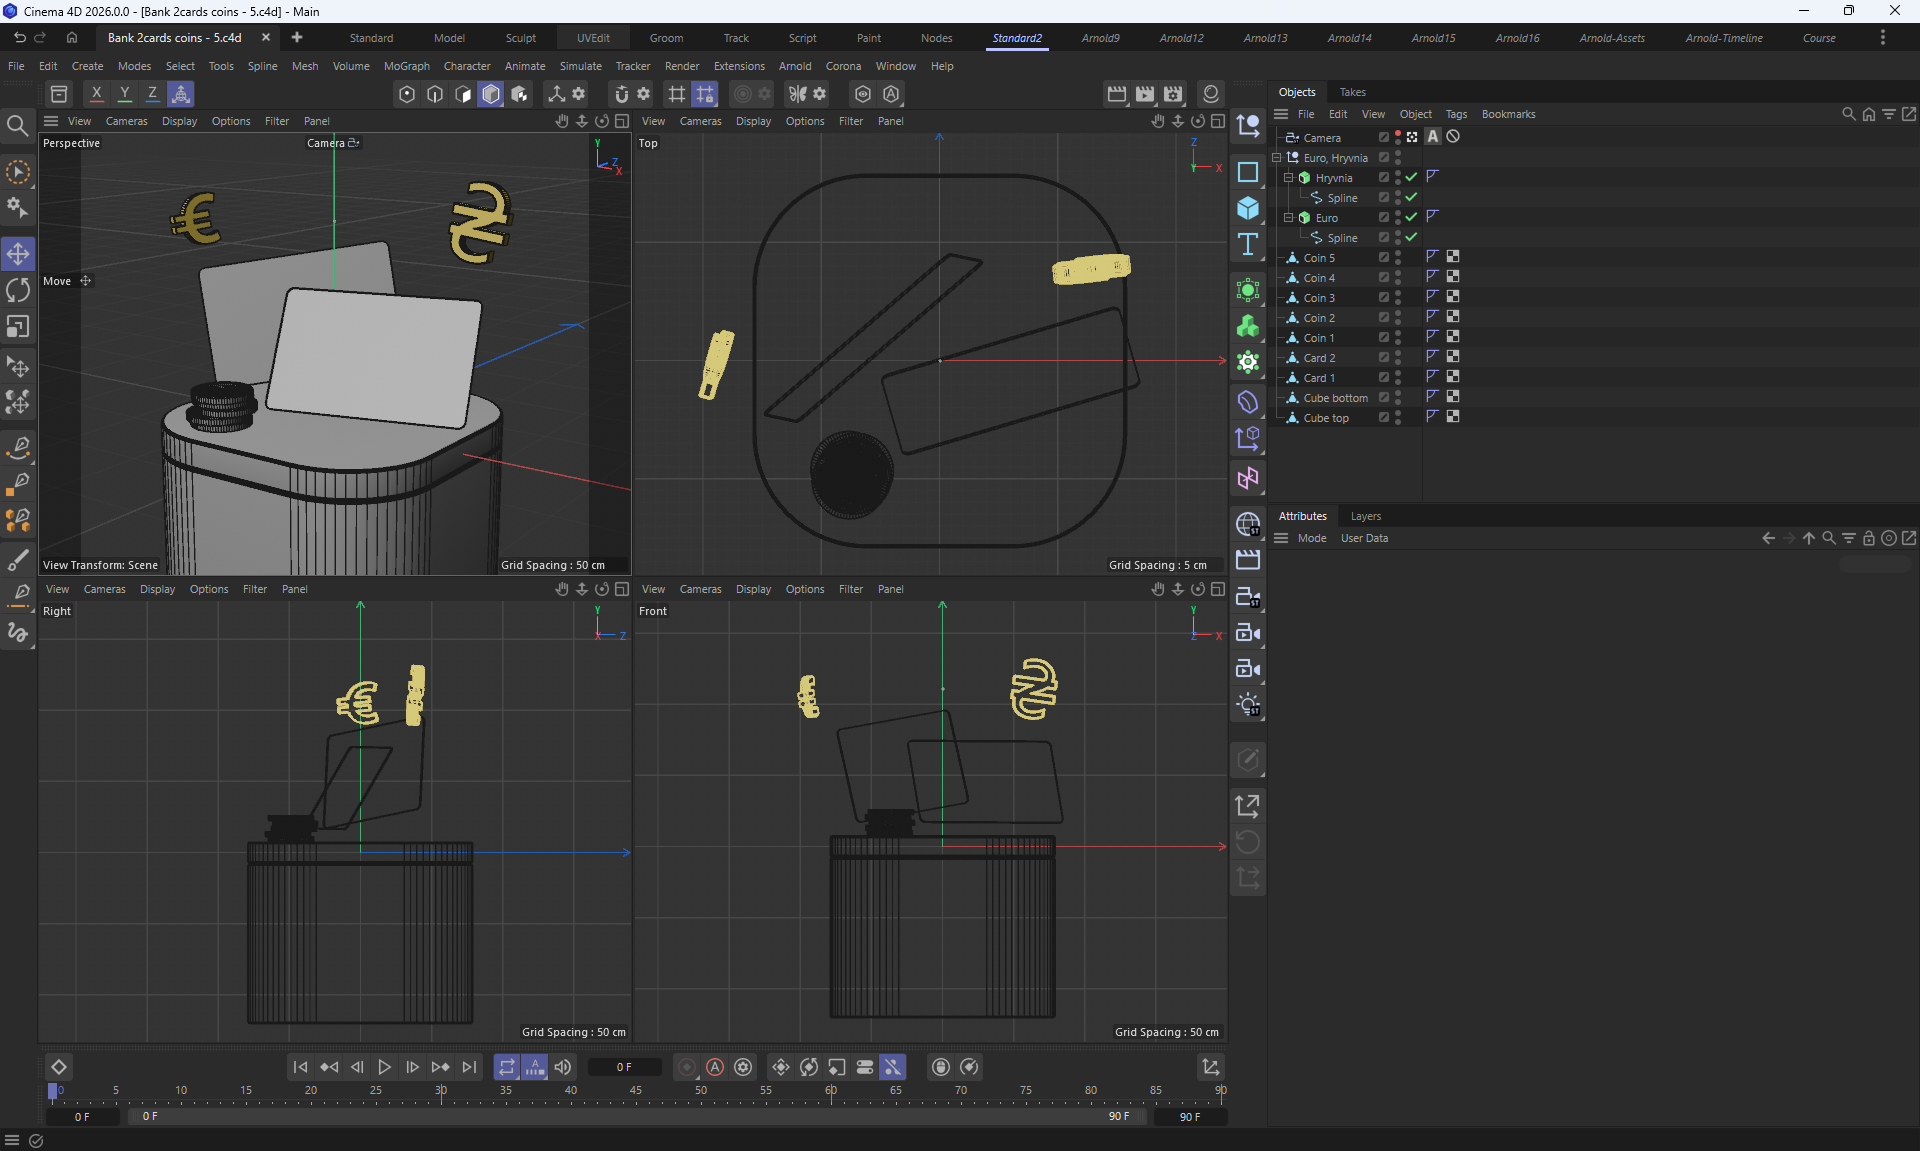Click the Play Forwards button
Screen dimensions: 1920x1151
coord(384,1067)
